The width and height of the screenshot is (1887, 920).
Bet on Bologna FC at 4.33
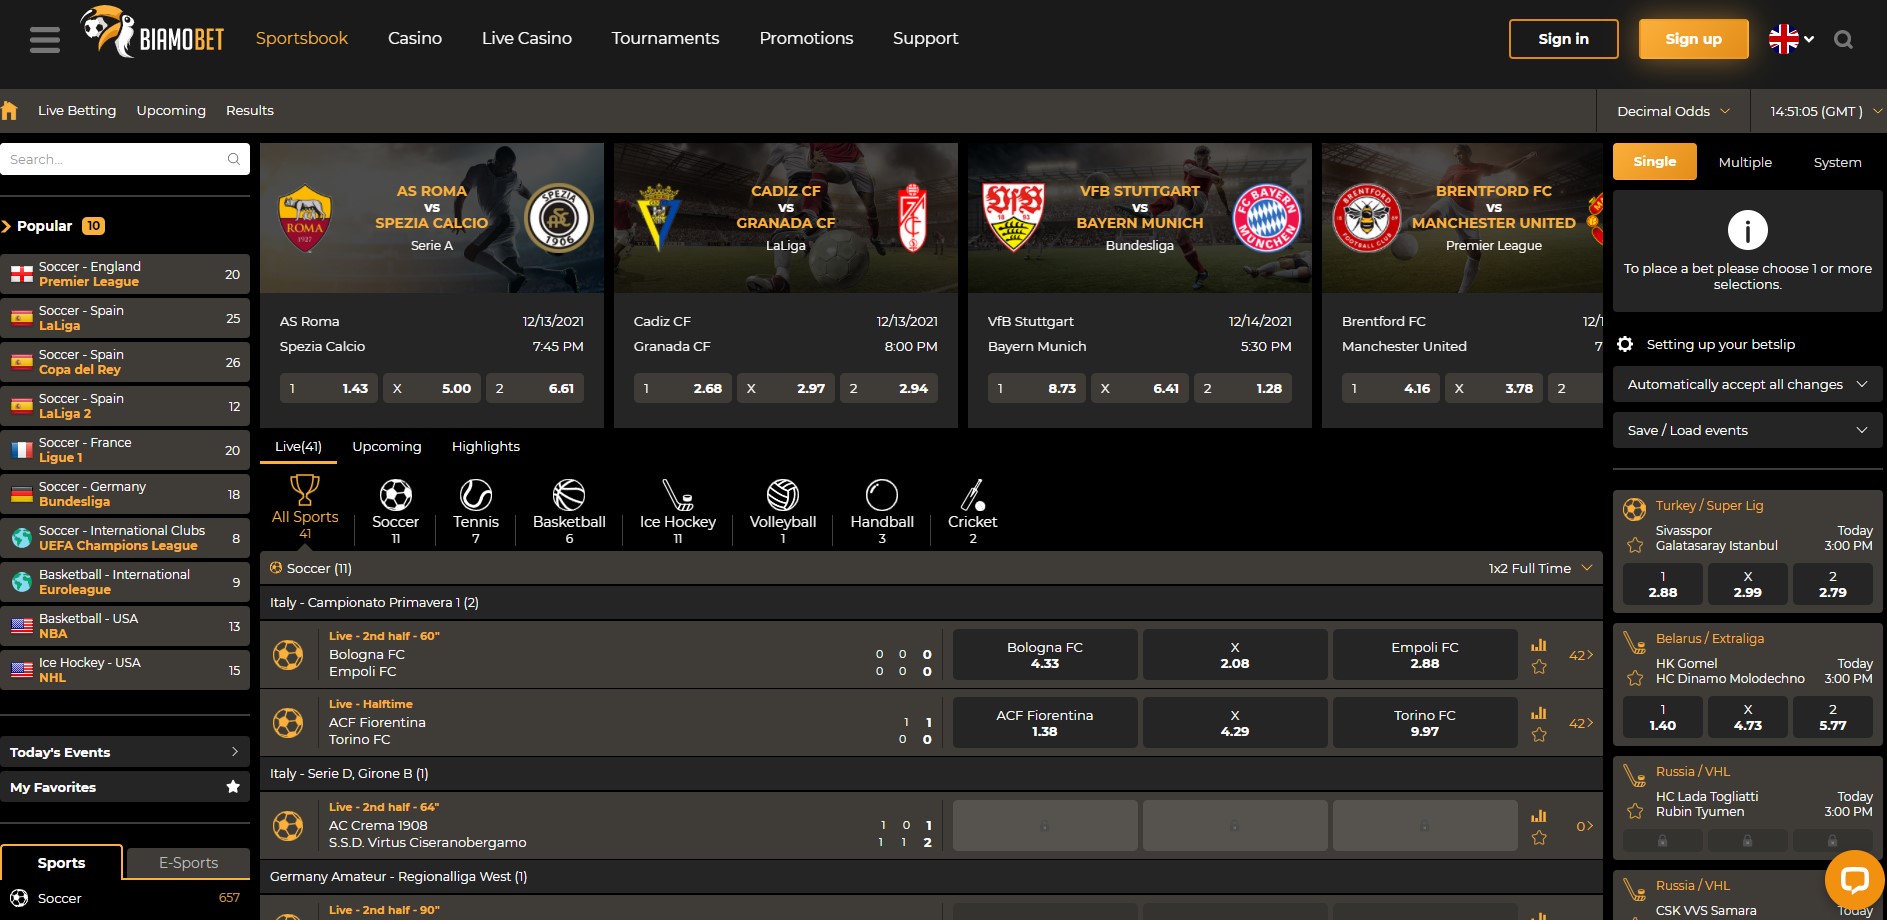point(1045,655)
